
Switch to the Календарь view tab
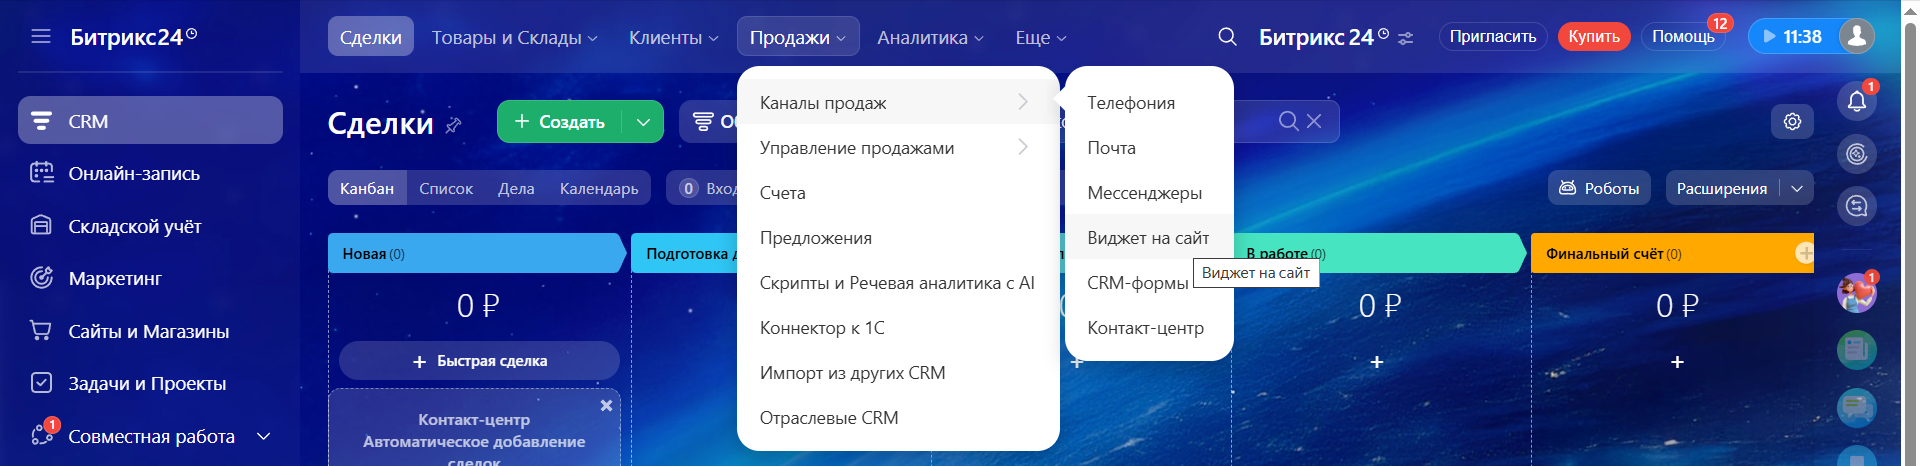tap(598, 188)
